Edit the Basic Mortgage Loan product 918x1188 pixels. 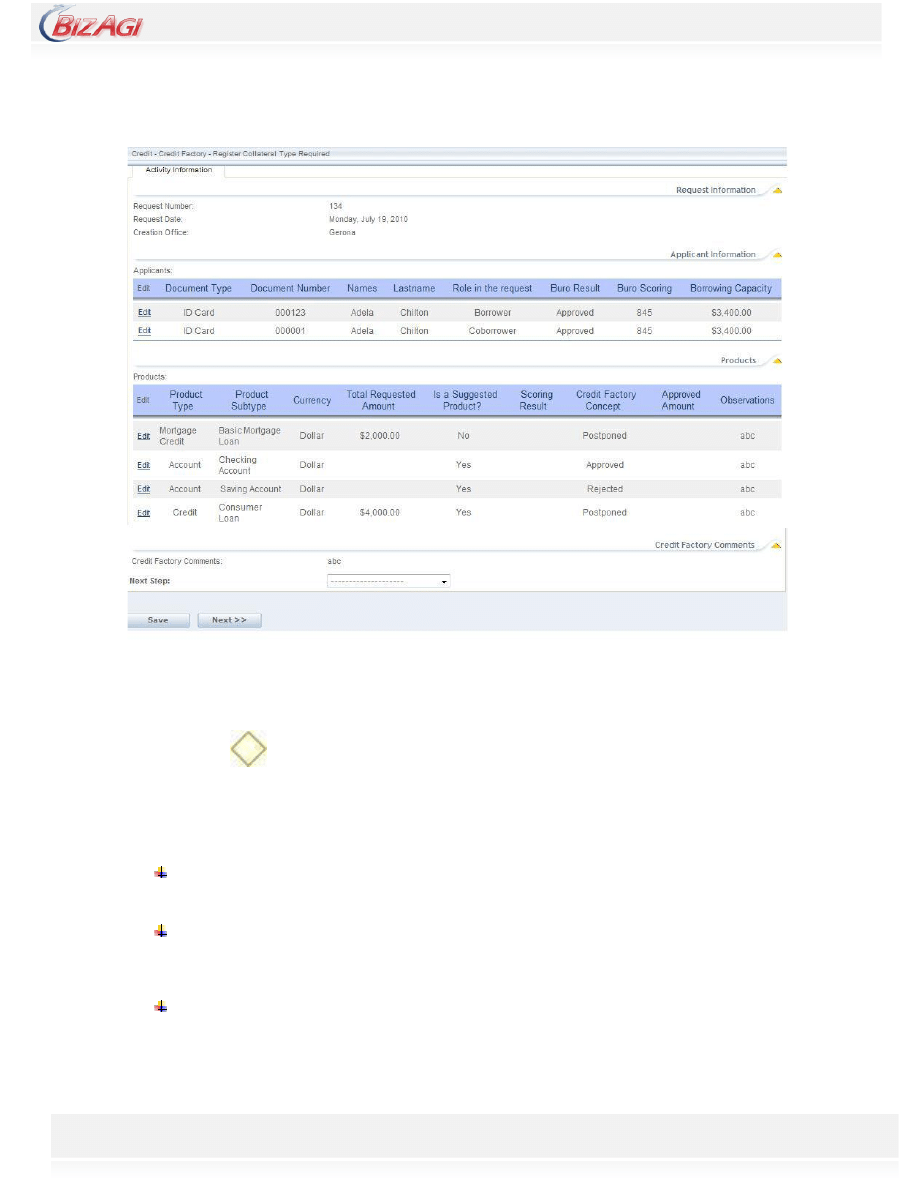[143, 436]
